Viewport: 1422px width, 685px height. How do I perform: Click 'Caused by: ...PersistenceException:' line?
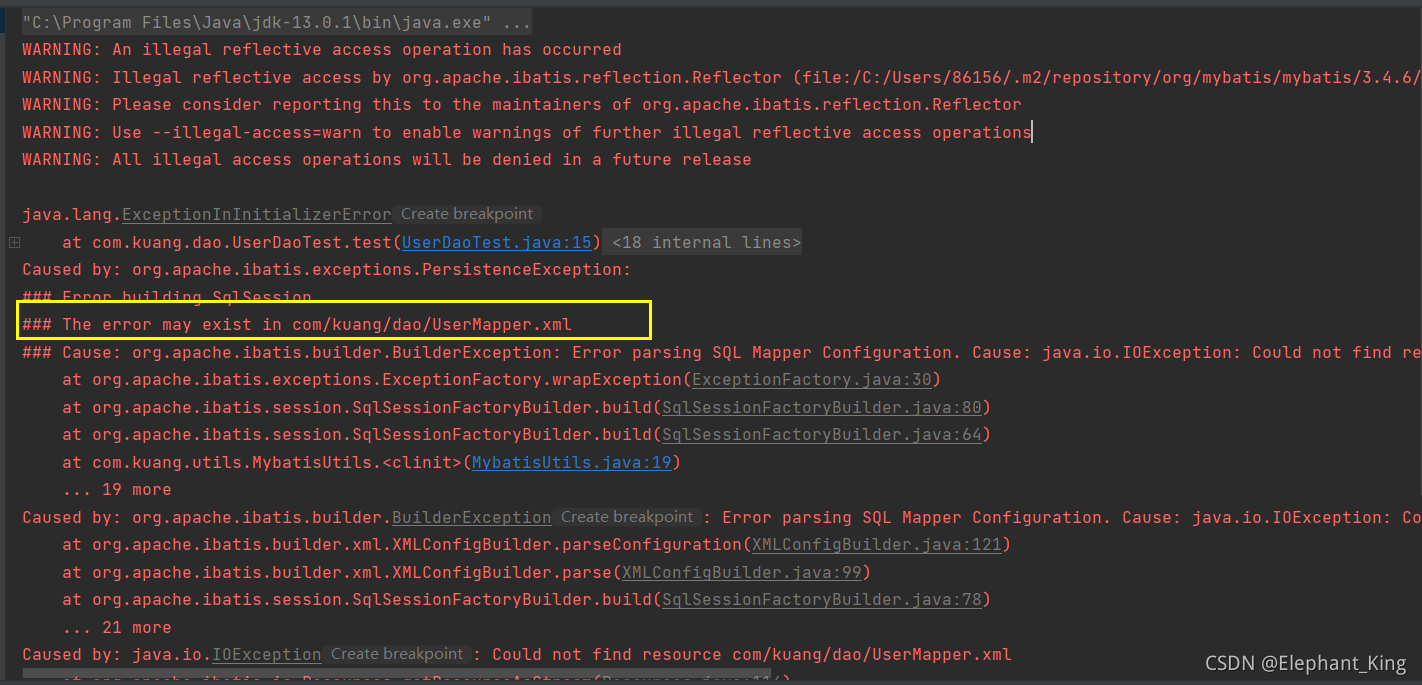point(327,270)
